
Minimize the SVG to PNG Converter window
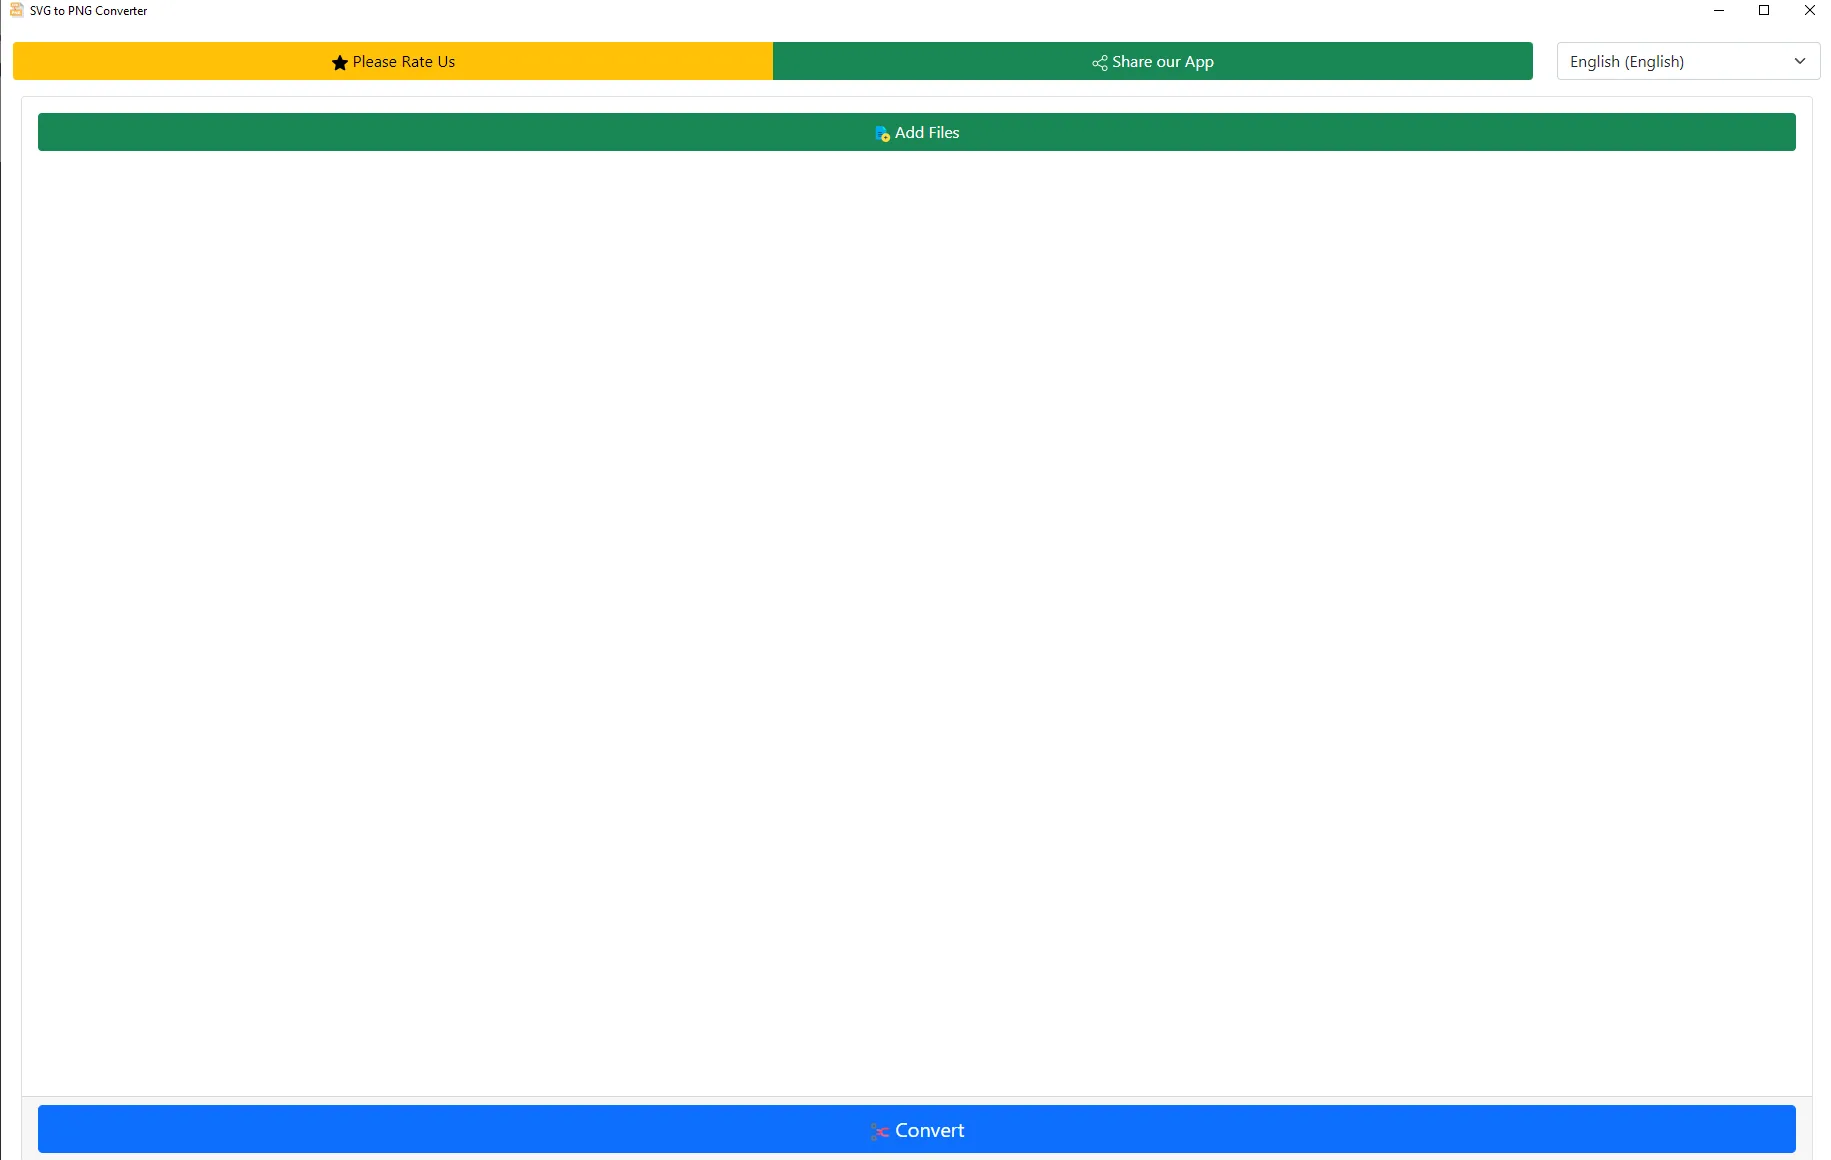(x=1719, y=10)
